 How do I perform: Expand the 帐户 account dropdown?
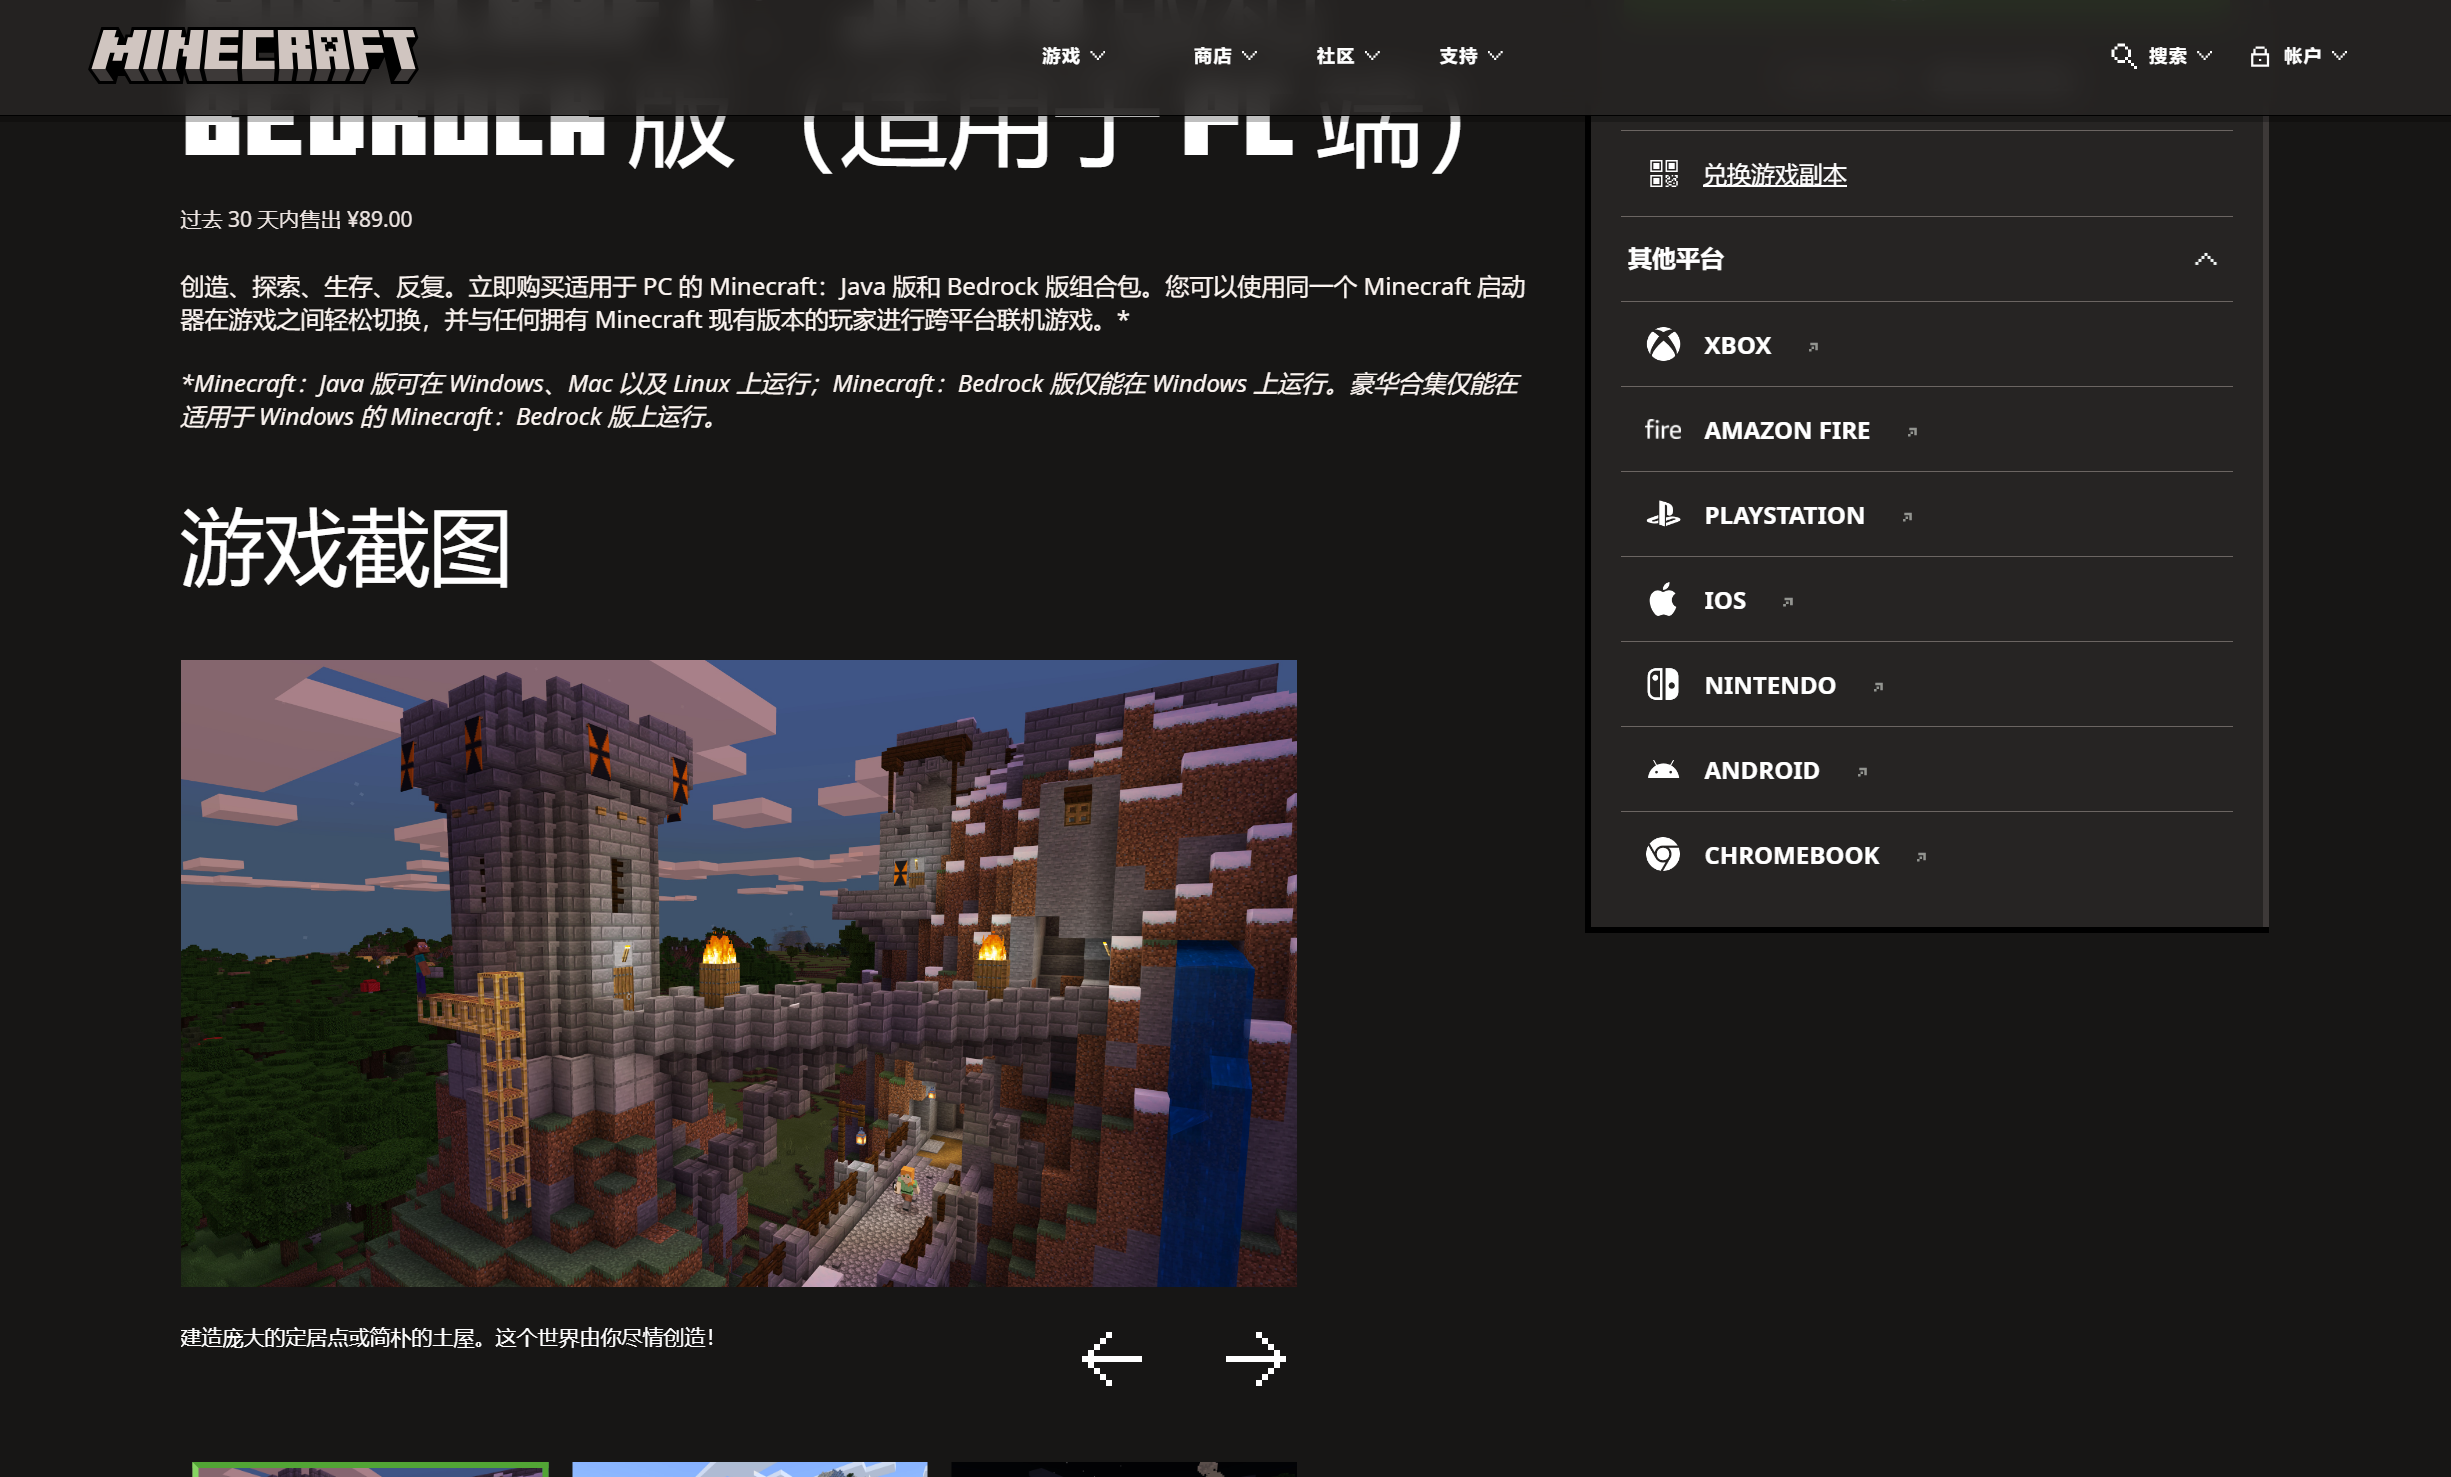(2298, 56)
